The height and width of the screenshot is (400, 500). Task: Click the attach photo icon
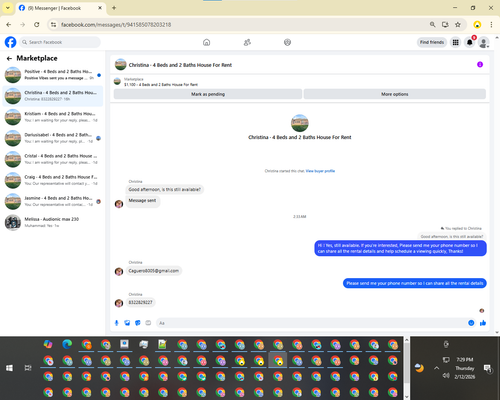[127, 323]
